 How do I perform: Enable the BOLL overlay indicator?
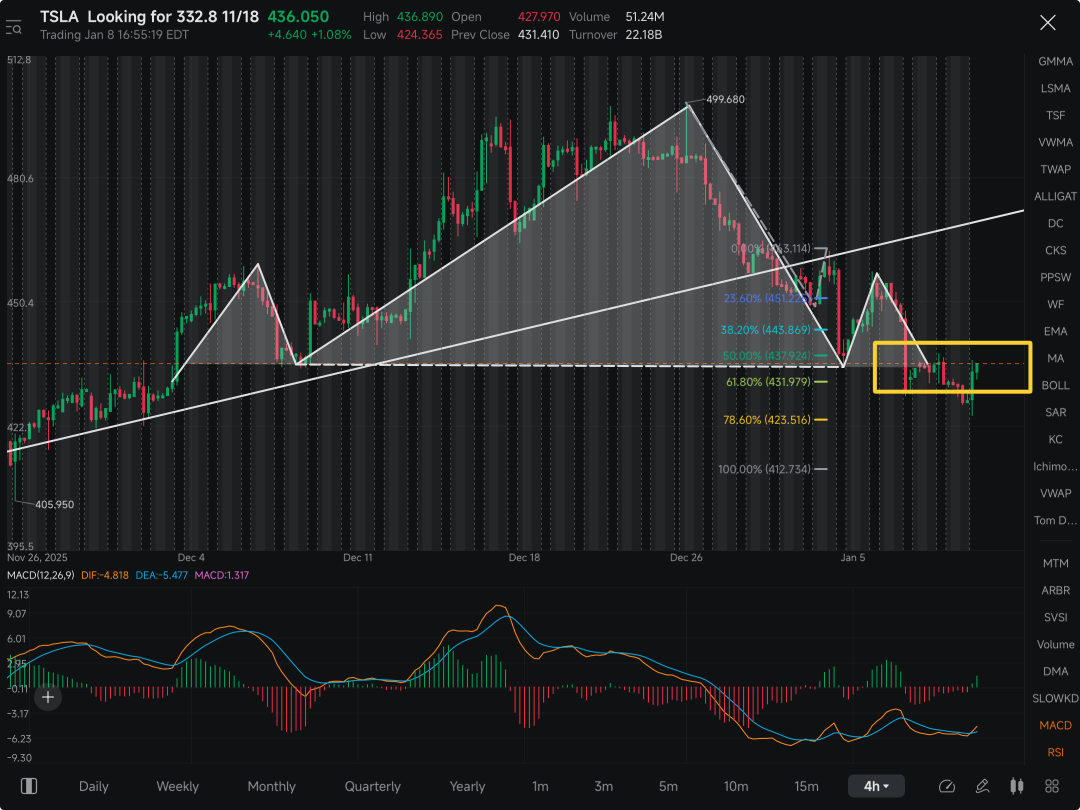coord(1055,385)
